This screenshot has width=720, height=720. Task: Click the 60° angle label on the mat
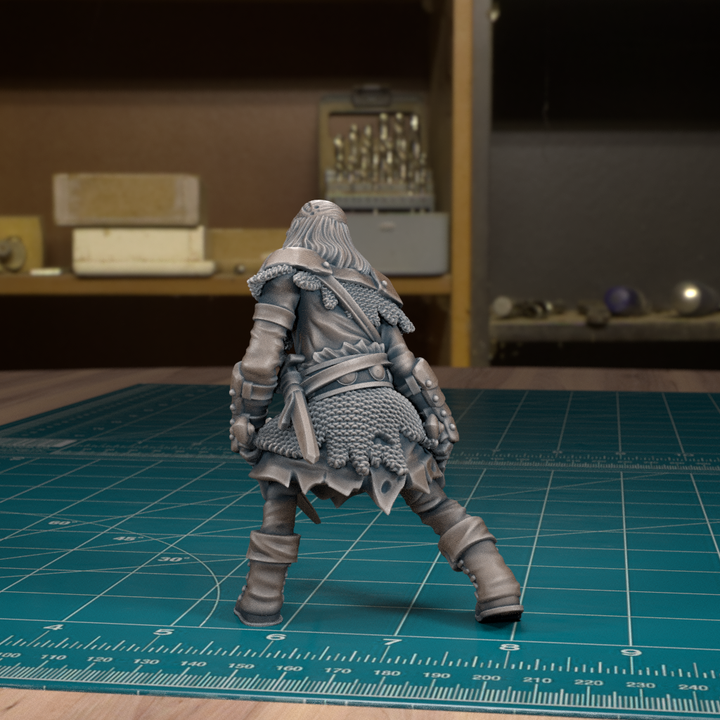click(x=60, y=523)
